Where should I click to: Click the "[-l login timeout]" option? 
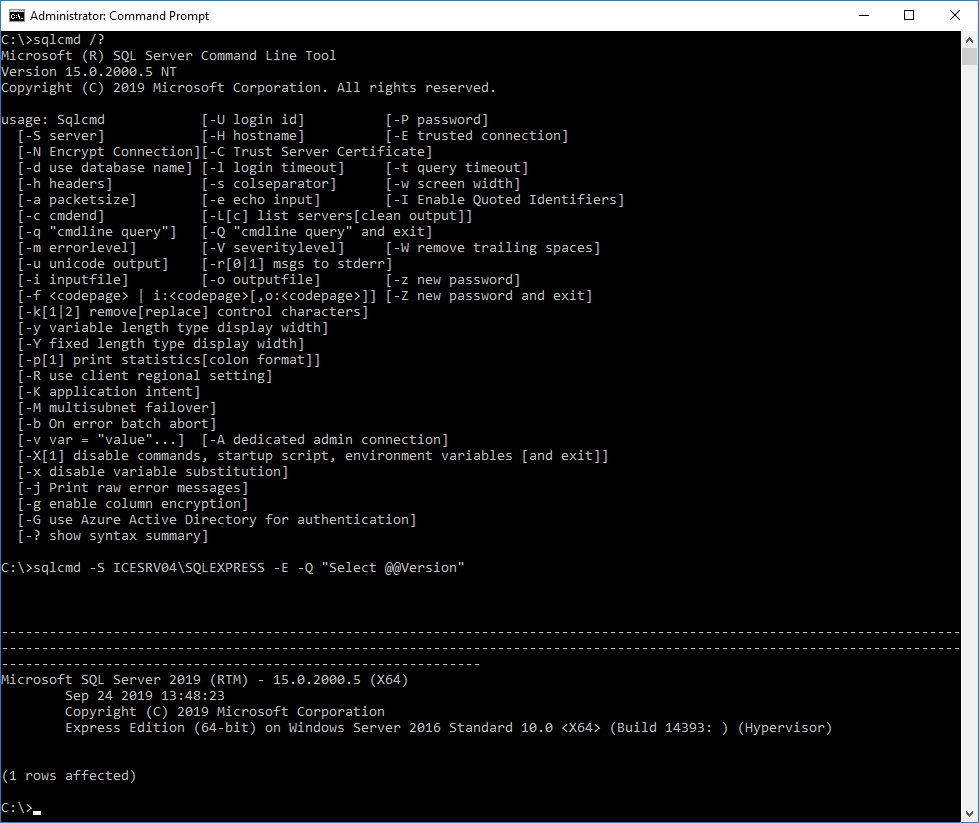(x=273, y=168)
